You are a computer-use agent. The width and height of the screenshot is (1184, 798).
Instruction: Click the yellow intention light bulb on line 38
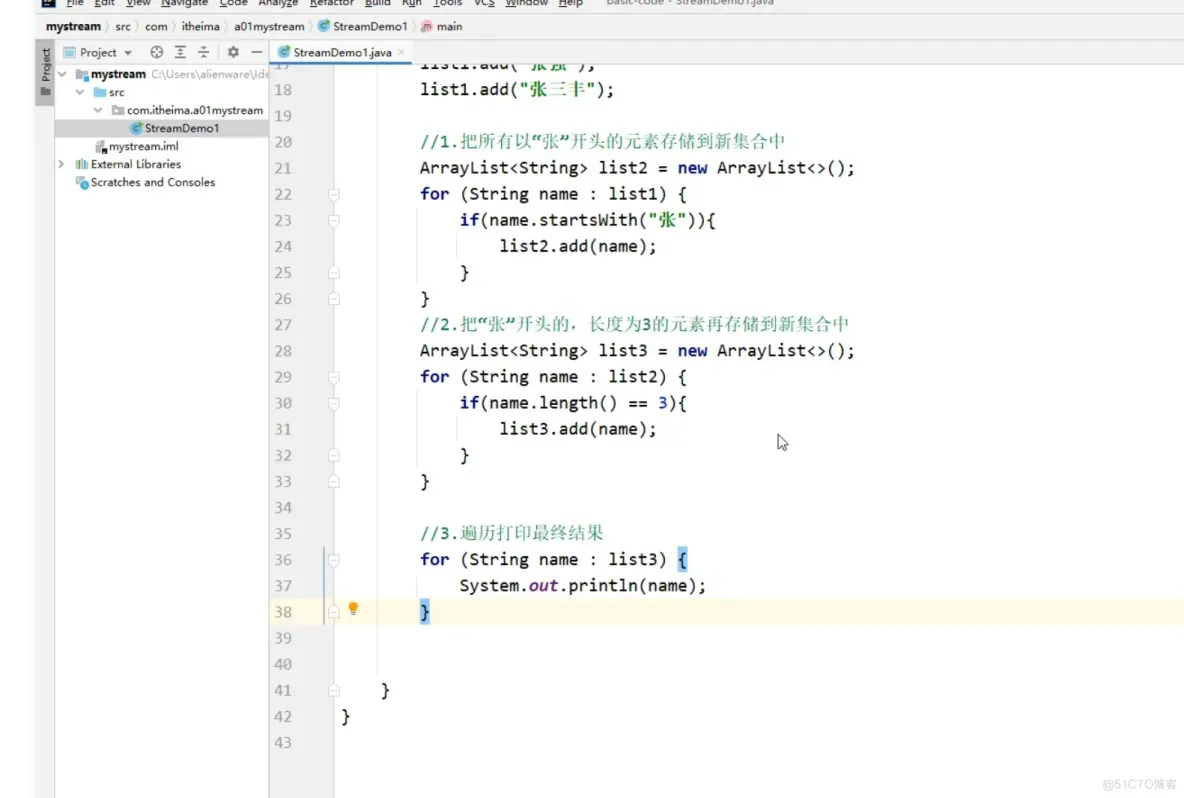pyautogui.click(x=353, y=609)
